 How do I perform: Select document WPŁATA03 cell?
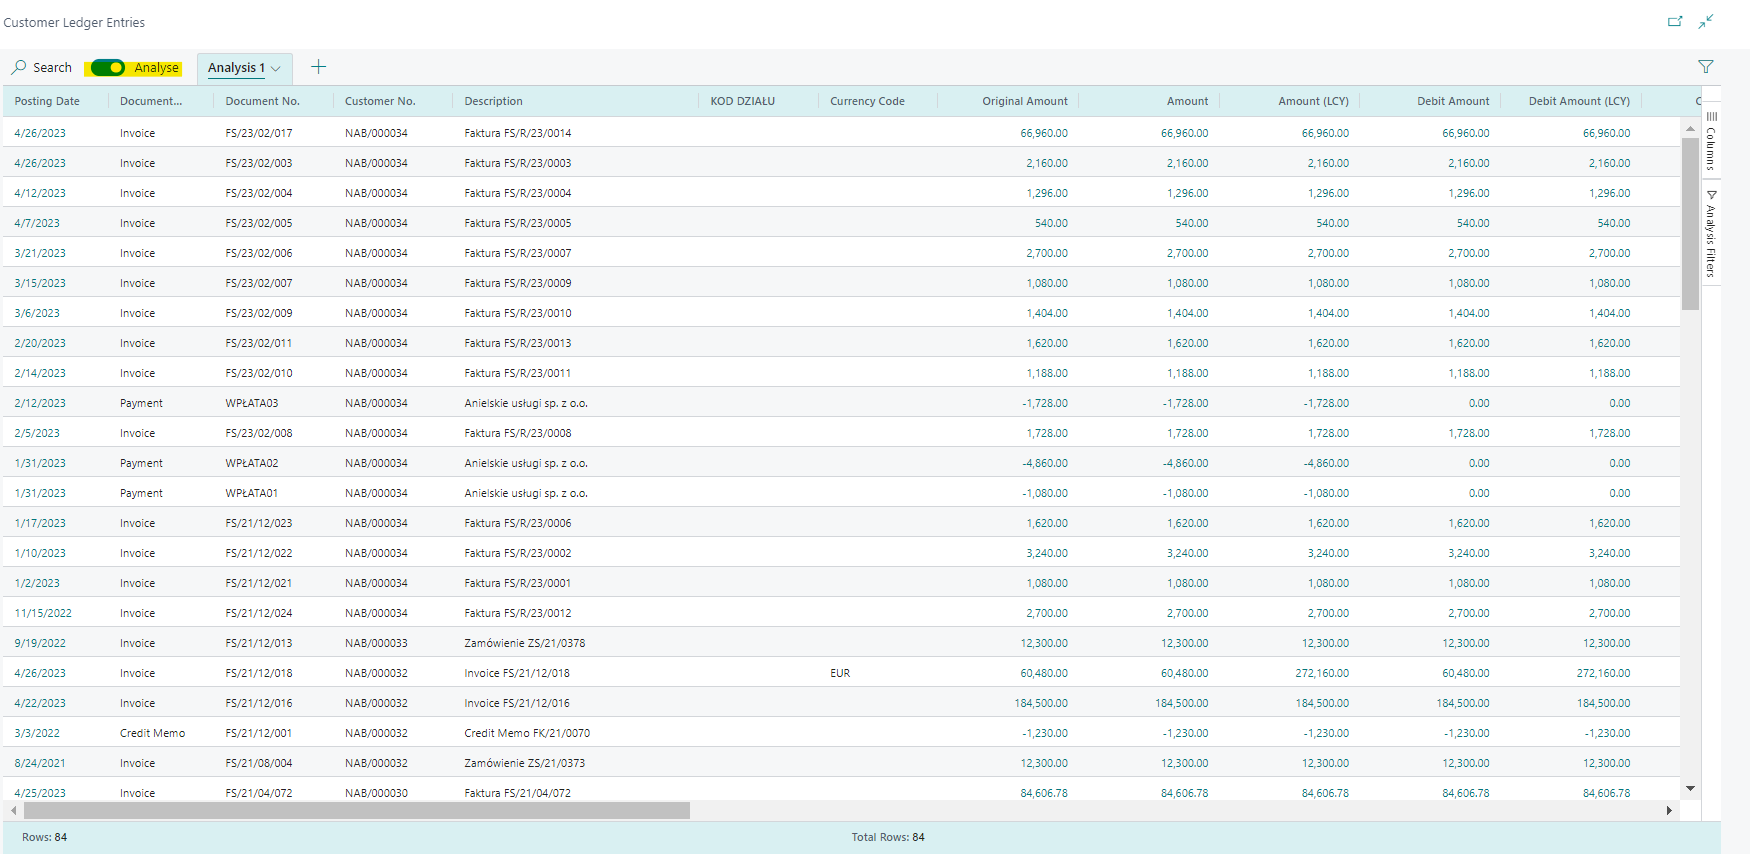click(252, 403)
